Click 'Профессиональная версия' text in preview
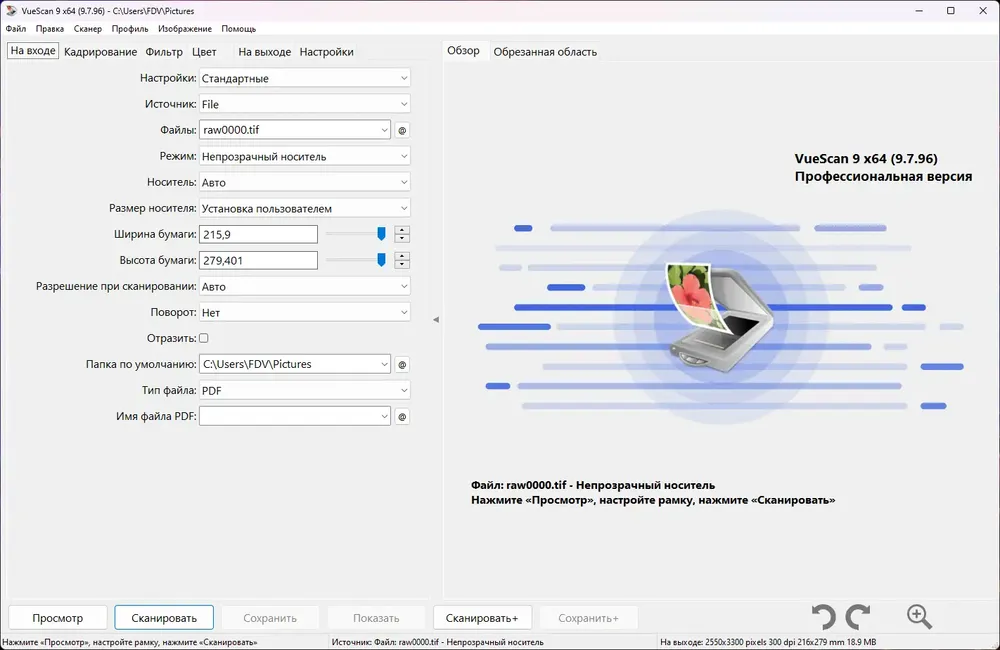1000x650 pixels. pos(883,177)
